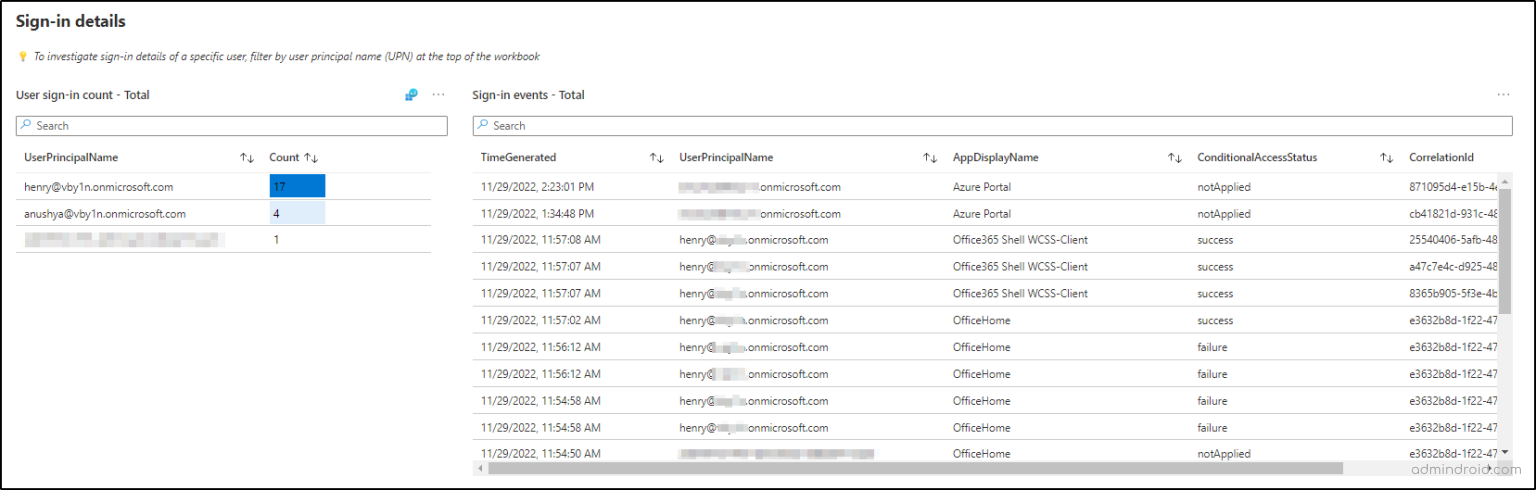Click correlation ID starting cb41821d-931c
1536x490 pixels.
pyautogui.click(x=1453, y=214)
